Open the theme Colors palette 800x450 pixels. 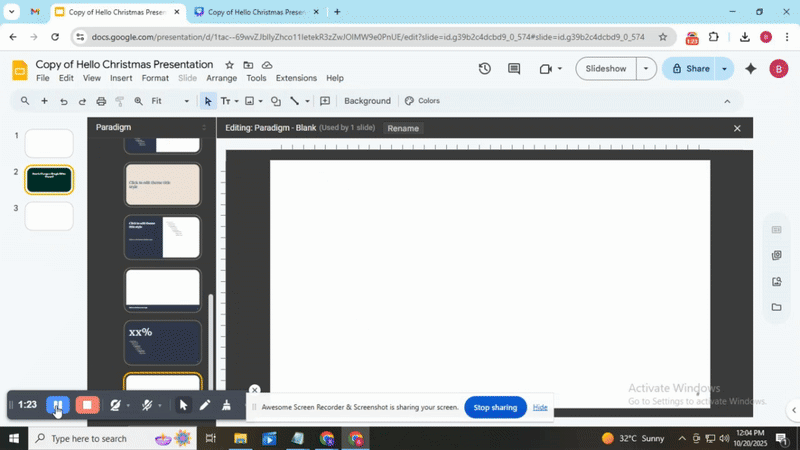click(422, 101)
